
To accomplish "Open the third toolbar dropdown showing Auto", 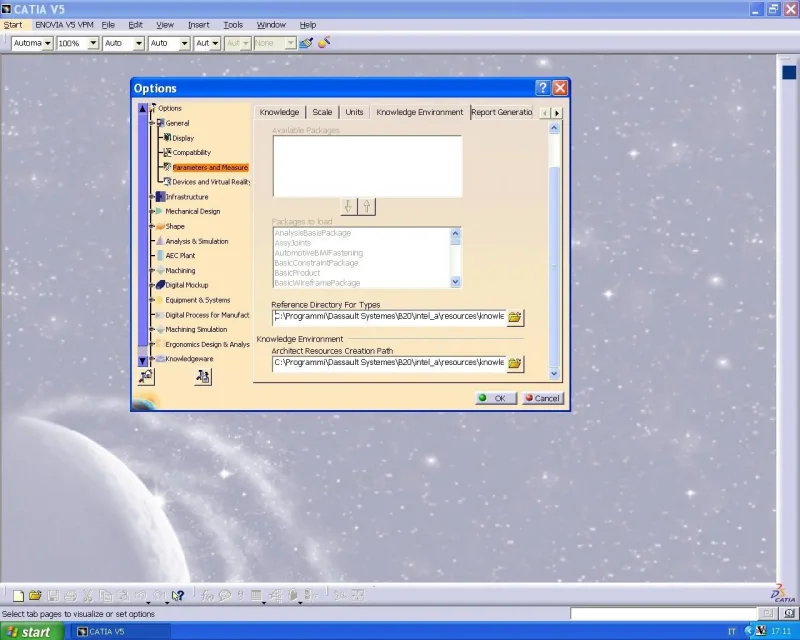I will click(138, 43).
